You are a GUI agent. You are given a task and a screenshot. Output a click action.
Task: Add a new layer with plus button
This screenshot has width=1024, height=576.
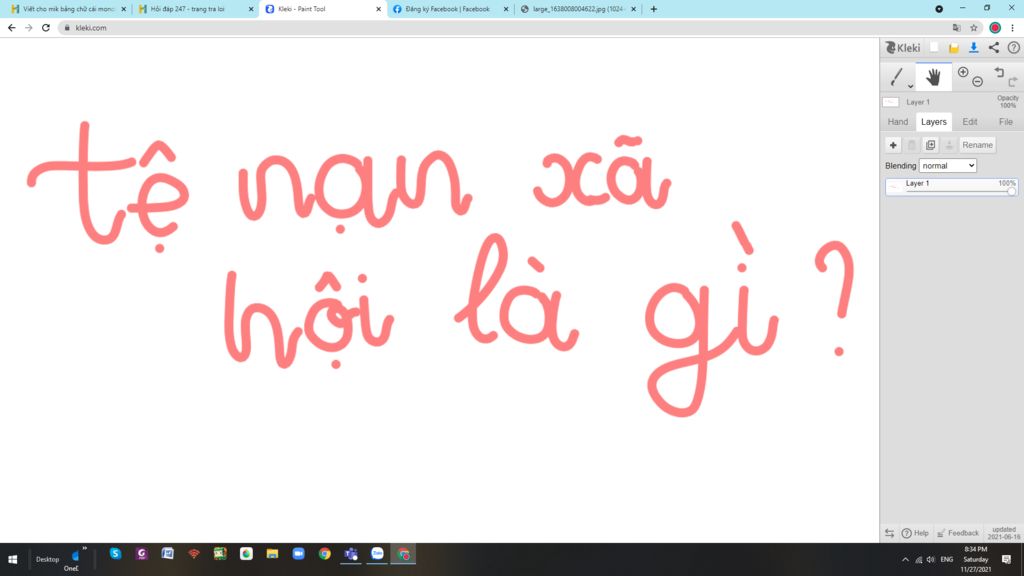[x=893, y=145]
